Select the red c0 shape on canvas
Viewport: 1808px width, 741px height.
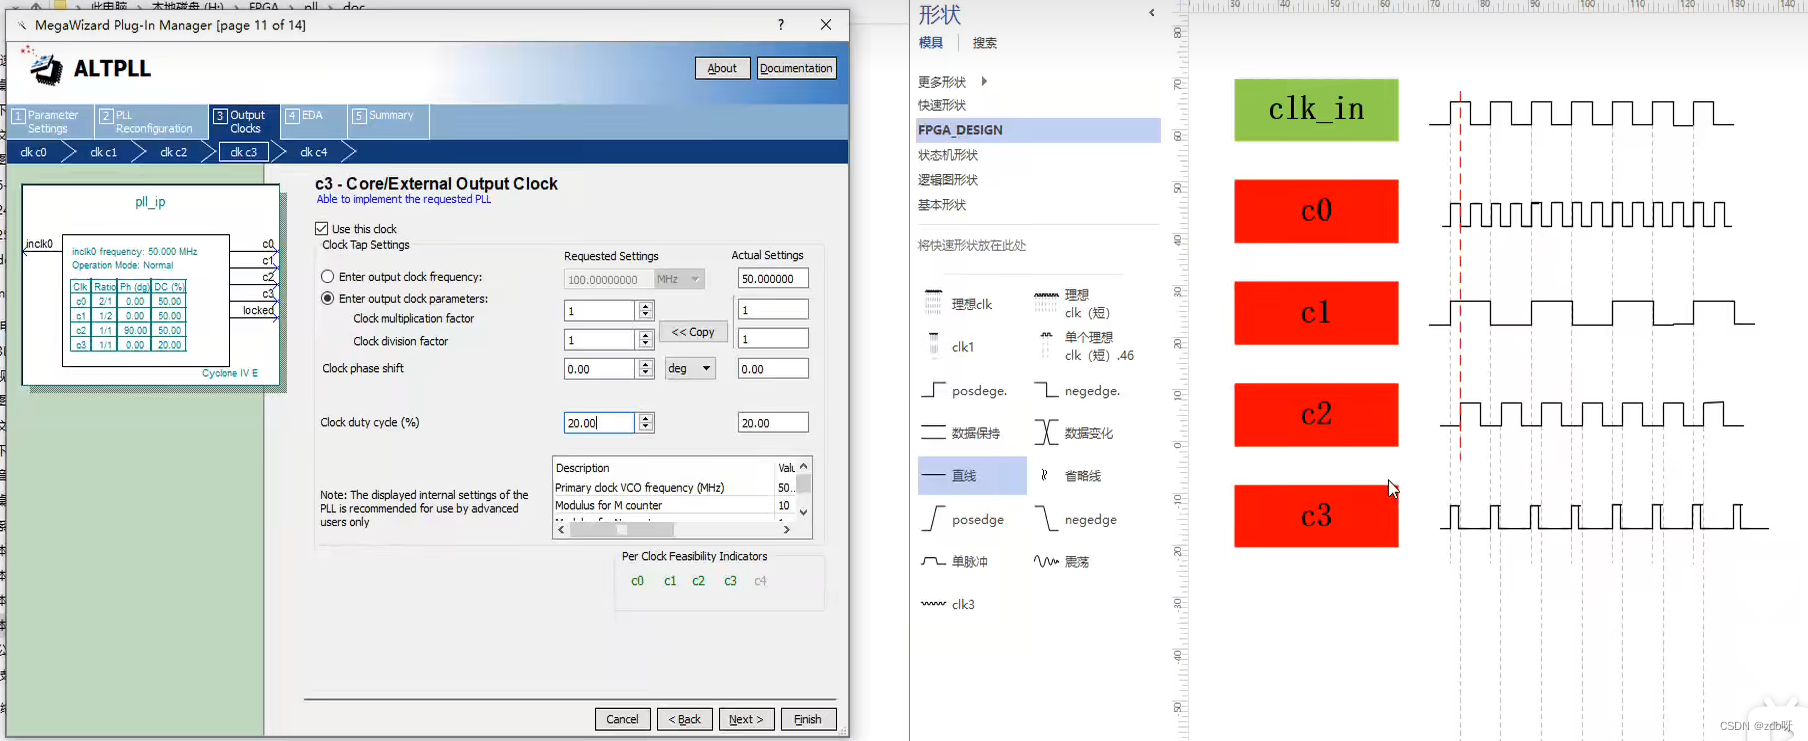point(1316,211)
